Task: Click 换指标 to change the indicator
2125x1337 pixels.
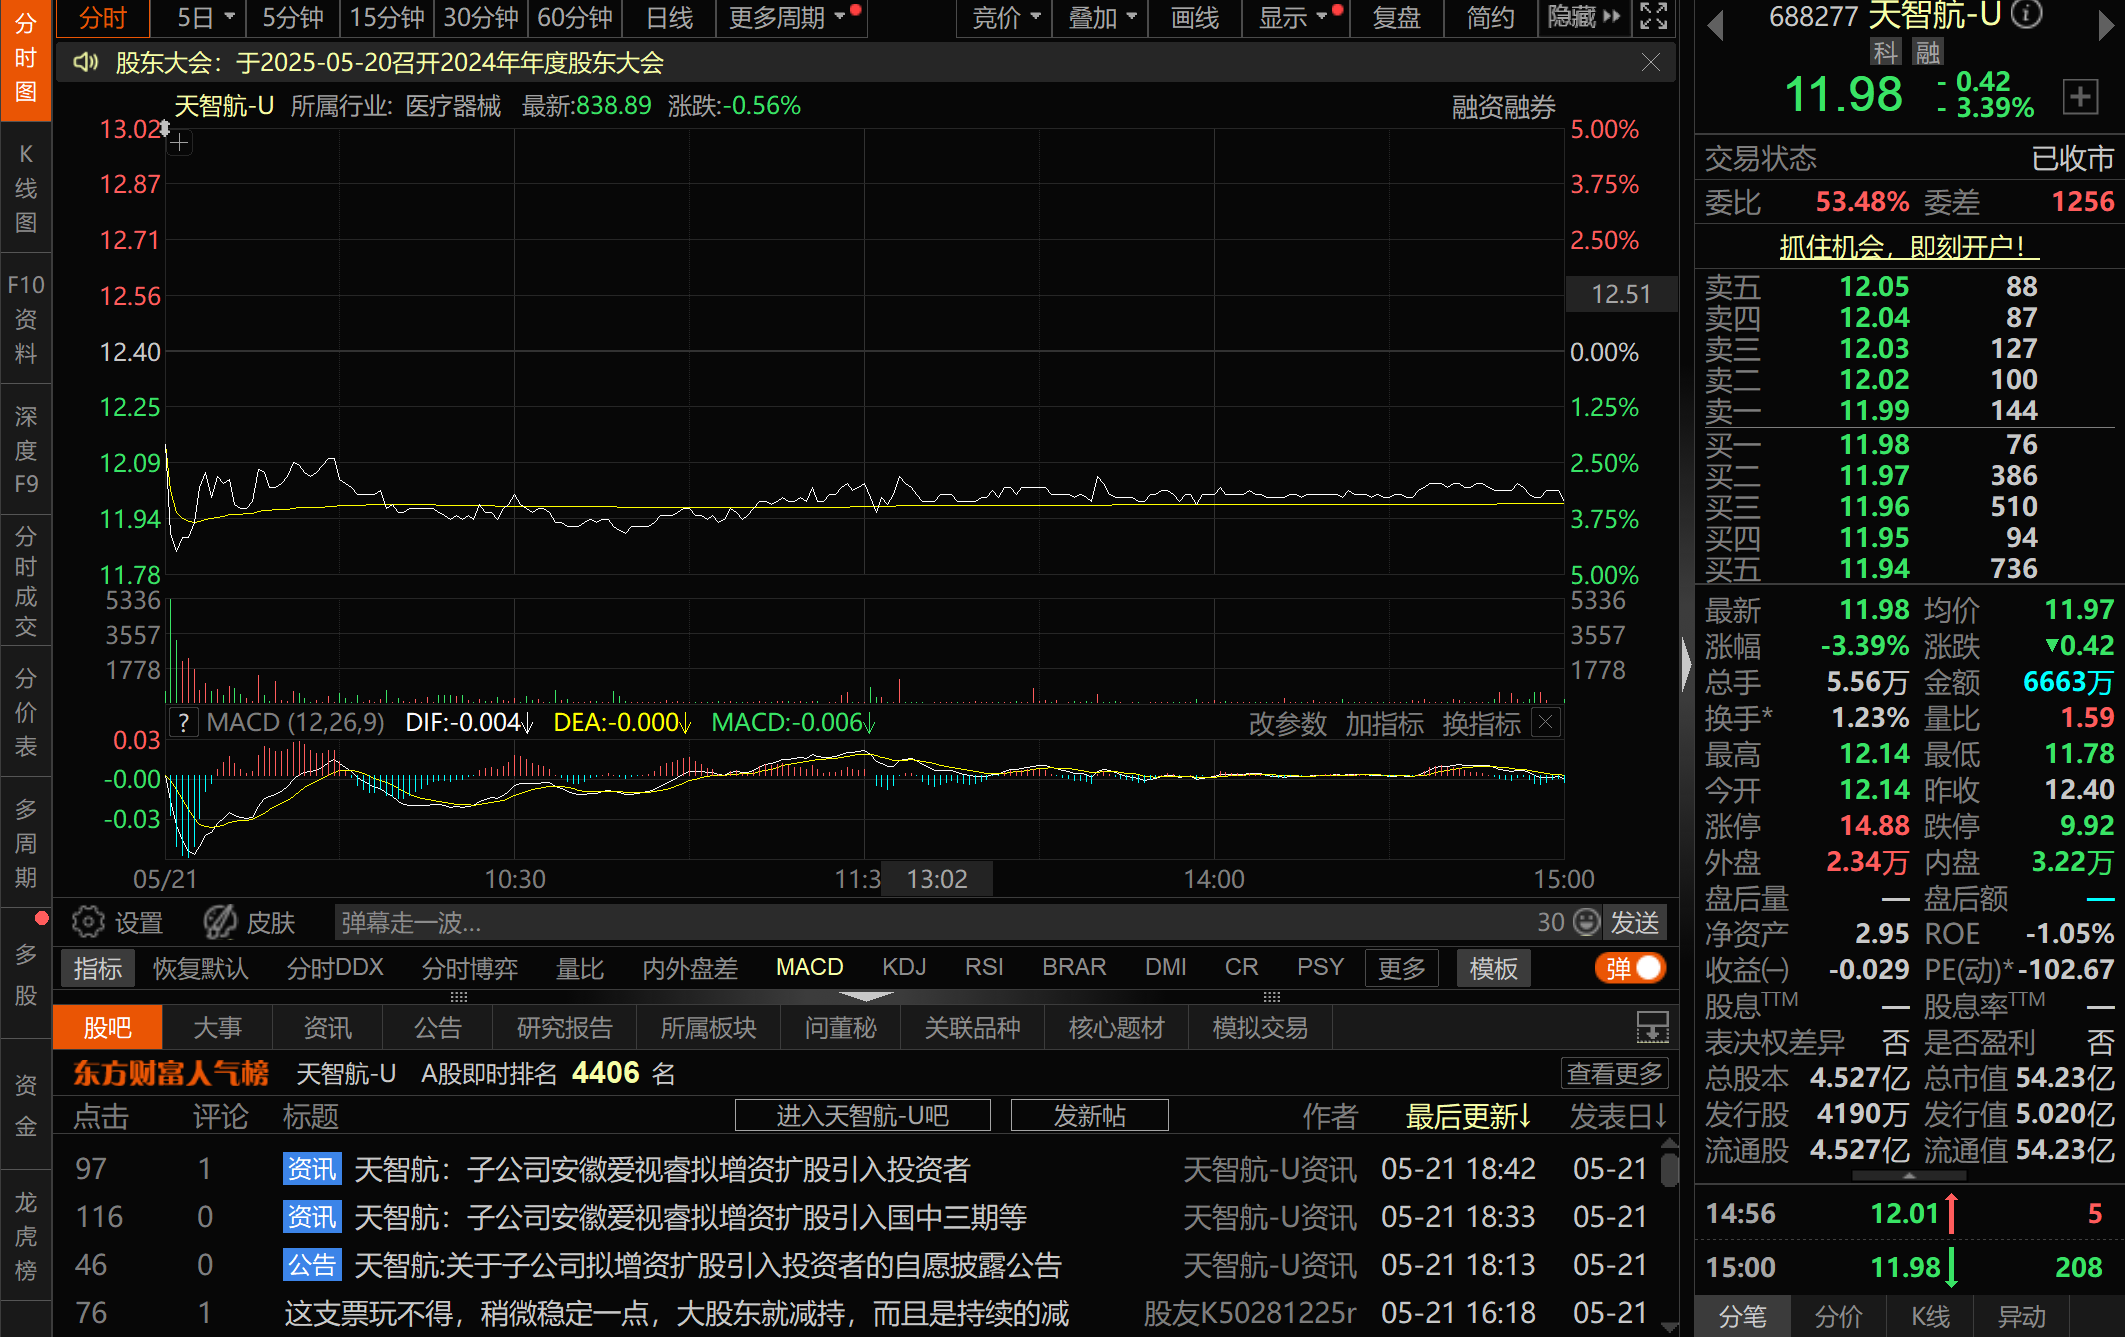Action: click(x=1482, y=723)
